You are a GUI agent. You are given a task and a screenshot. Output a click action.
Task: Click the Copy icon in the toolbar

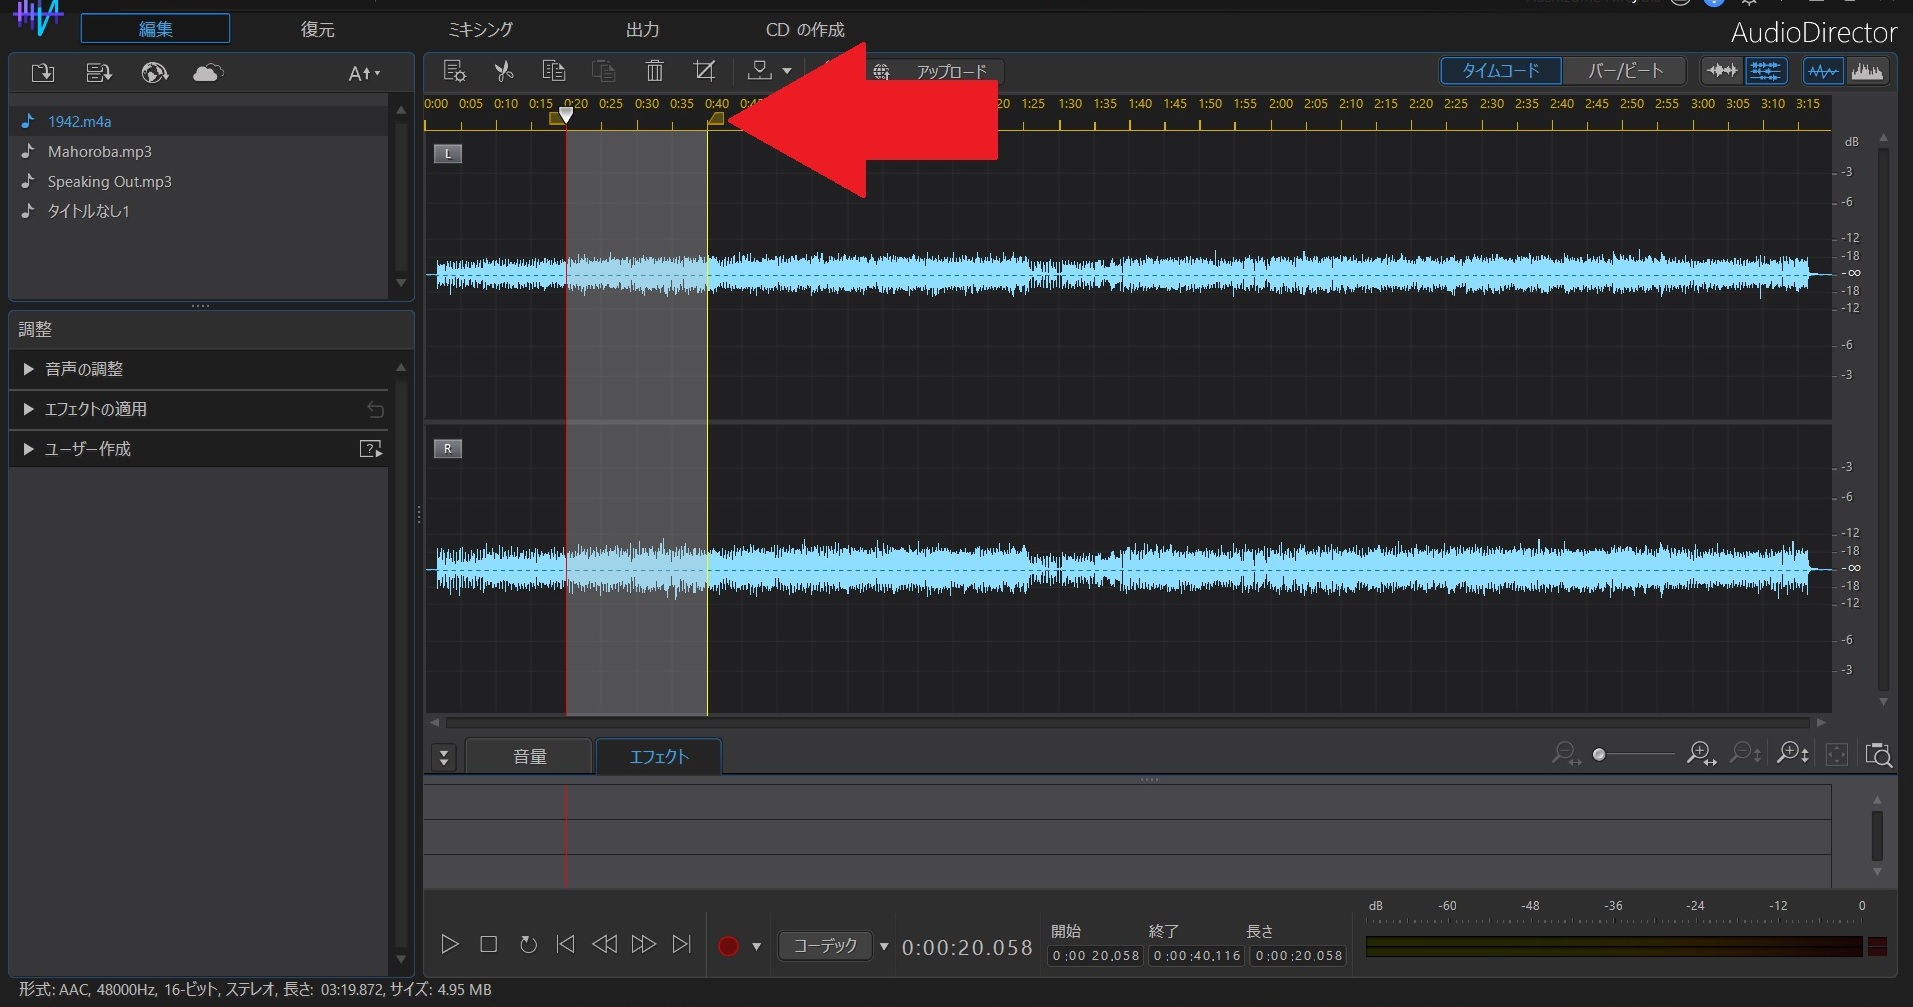(x=553, y=70)
